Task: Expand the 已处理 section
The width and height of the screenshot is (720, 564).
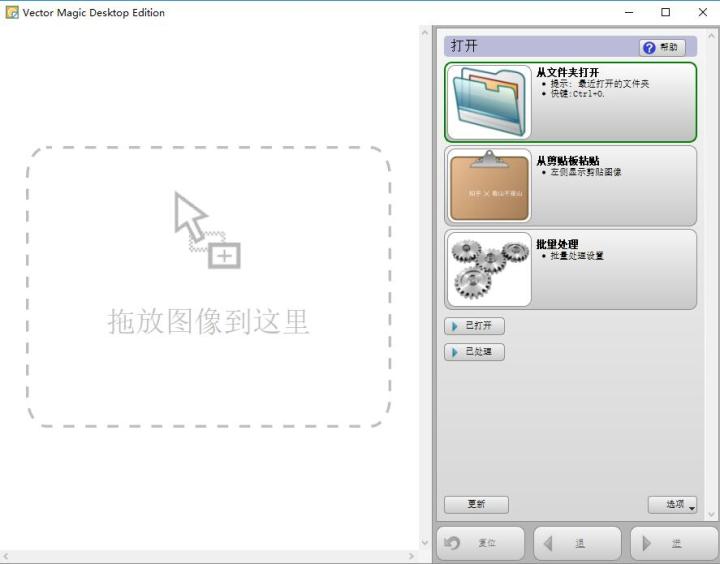Action: 474,352
